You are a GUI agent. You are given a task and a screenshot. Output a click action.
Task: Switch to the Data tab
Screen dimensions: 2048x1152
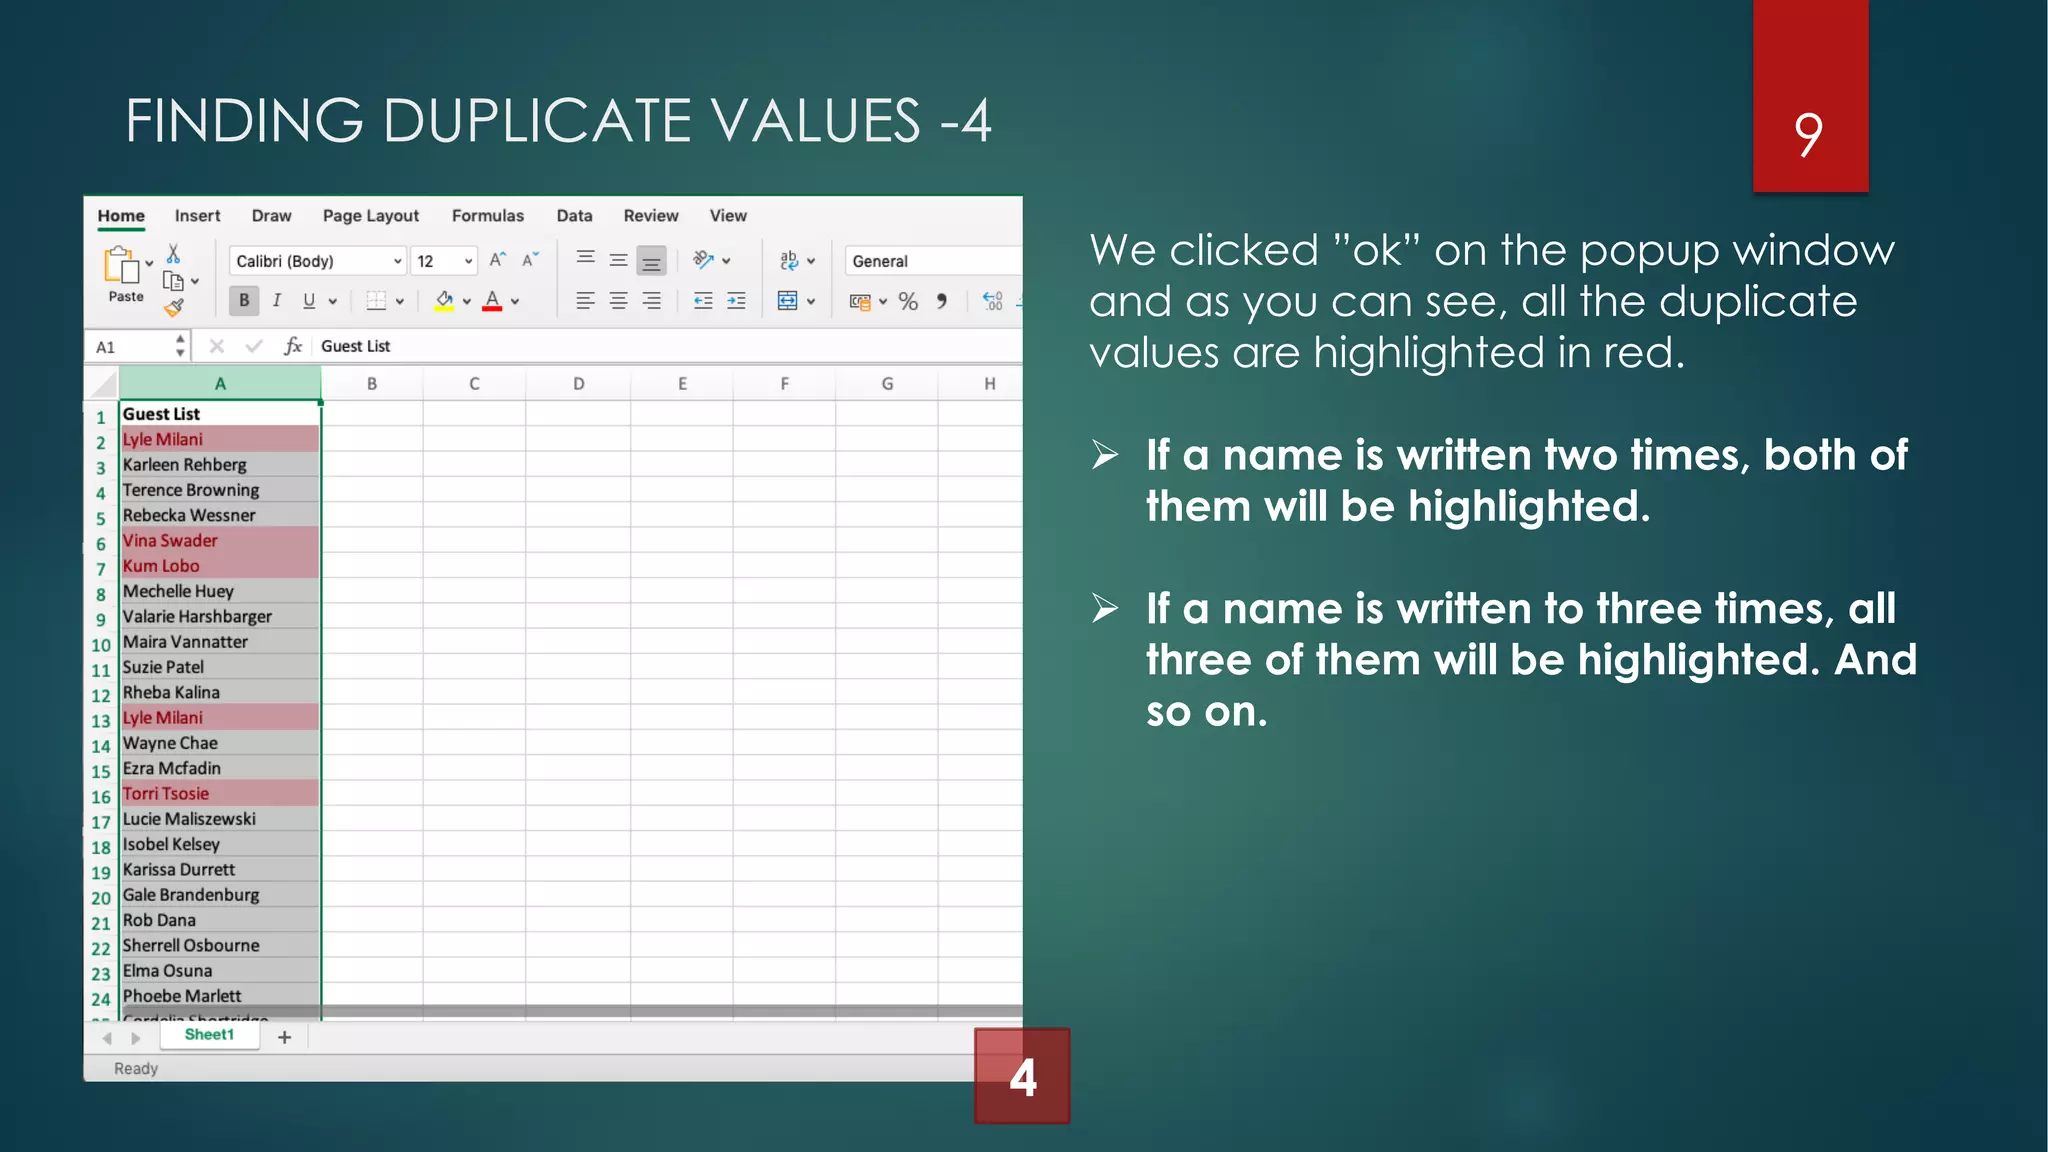(x=574, y=216)
